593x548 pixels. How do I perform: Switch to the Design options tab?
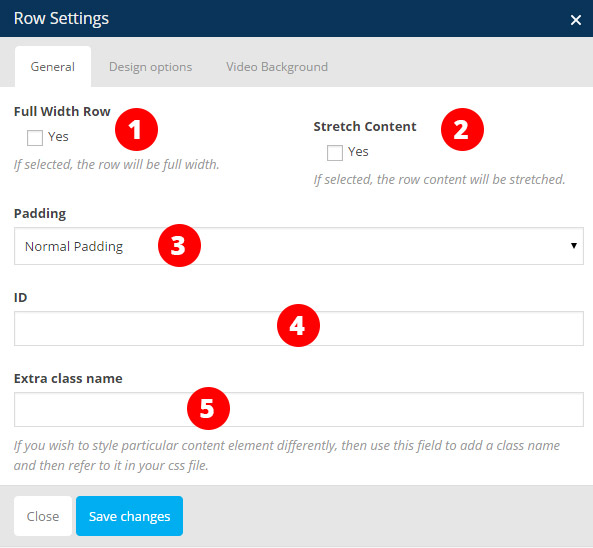[x=151, y=67]
